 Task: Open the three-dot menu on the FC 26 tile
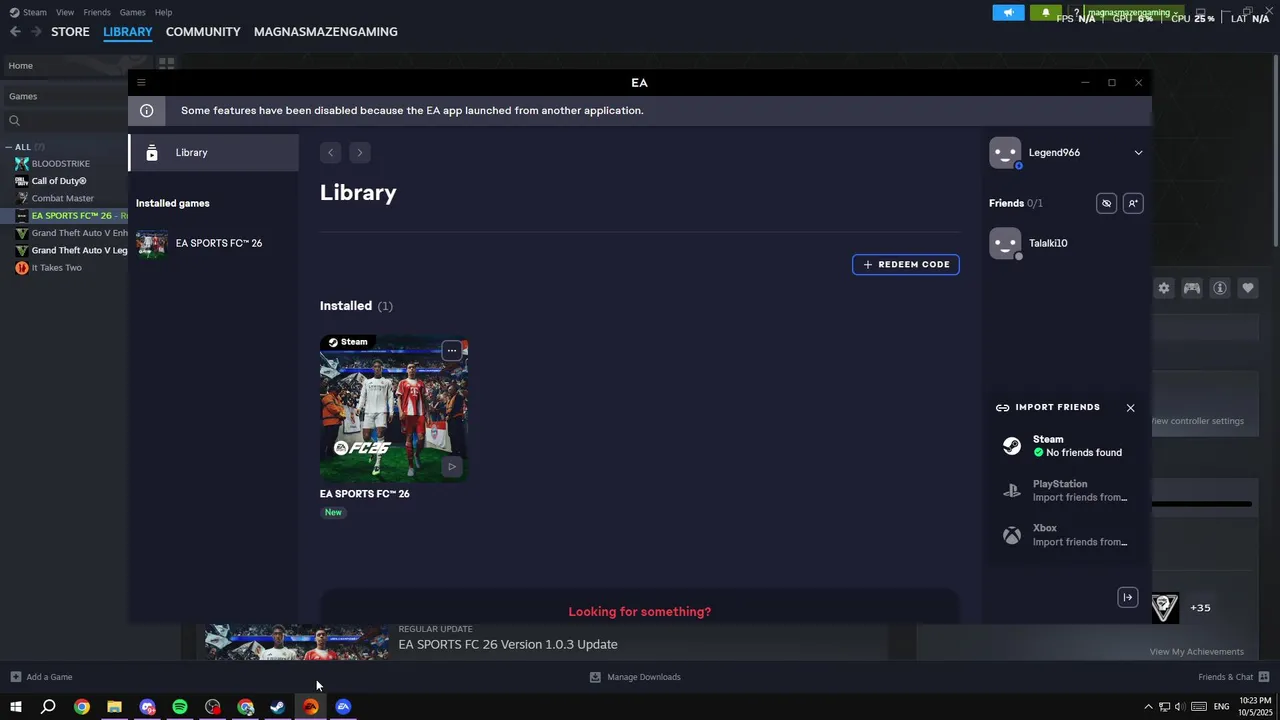point(452,351)
